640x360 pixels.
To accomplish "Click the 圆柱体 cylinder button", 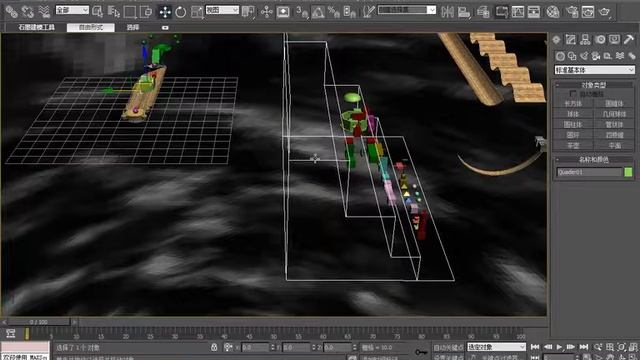I will (573, 124).
